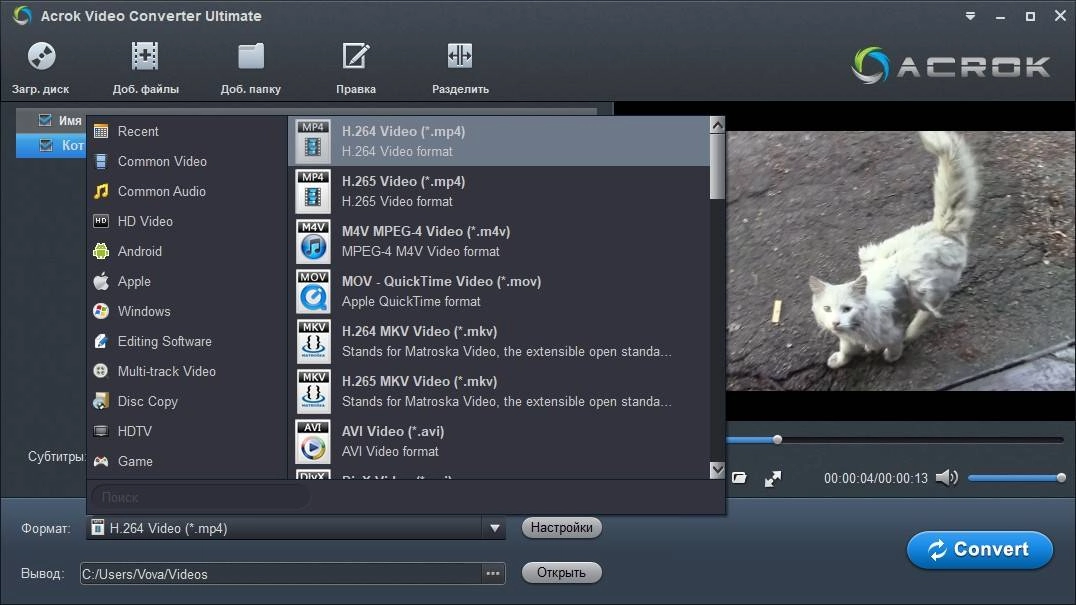Click the output path field C:/Users/Vova/Videos
The width and height of the screenshot is (1076, 605).
281,573
